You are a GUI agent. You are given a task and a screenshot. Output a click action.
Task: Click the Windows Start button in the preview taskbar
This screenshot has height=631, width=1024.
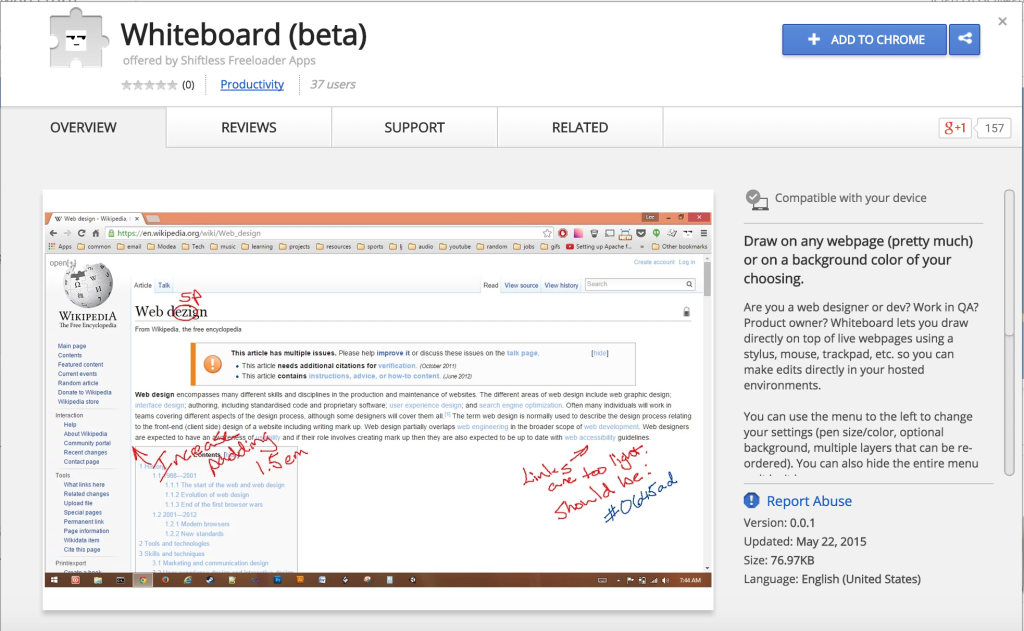pos(54,580)
